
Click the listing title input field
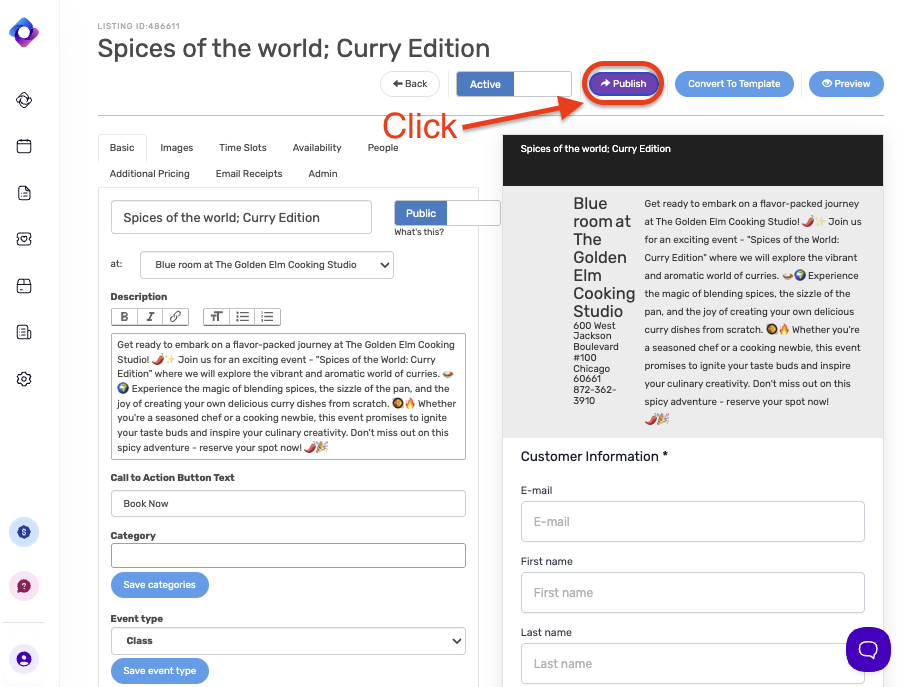[242, 217]
